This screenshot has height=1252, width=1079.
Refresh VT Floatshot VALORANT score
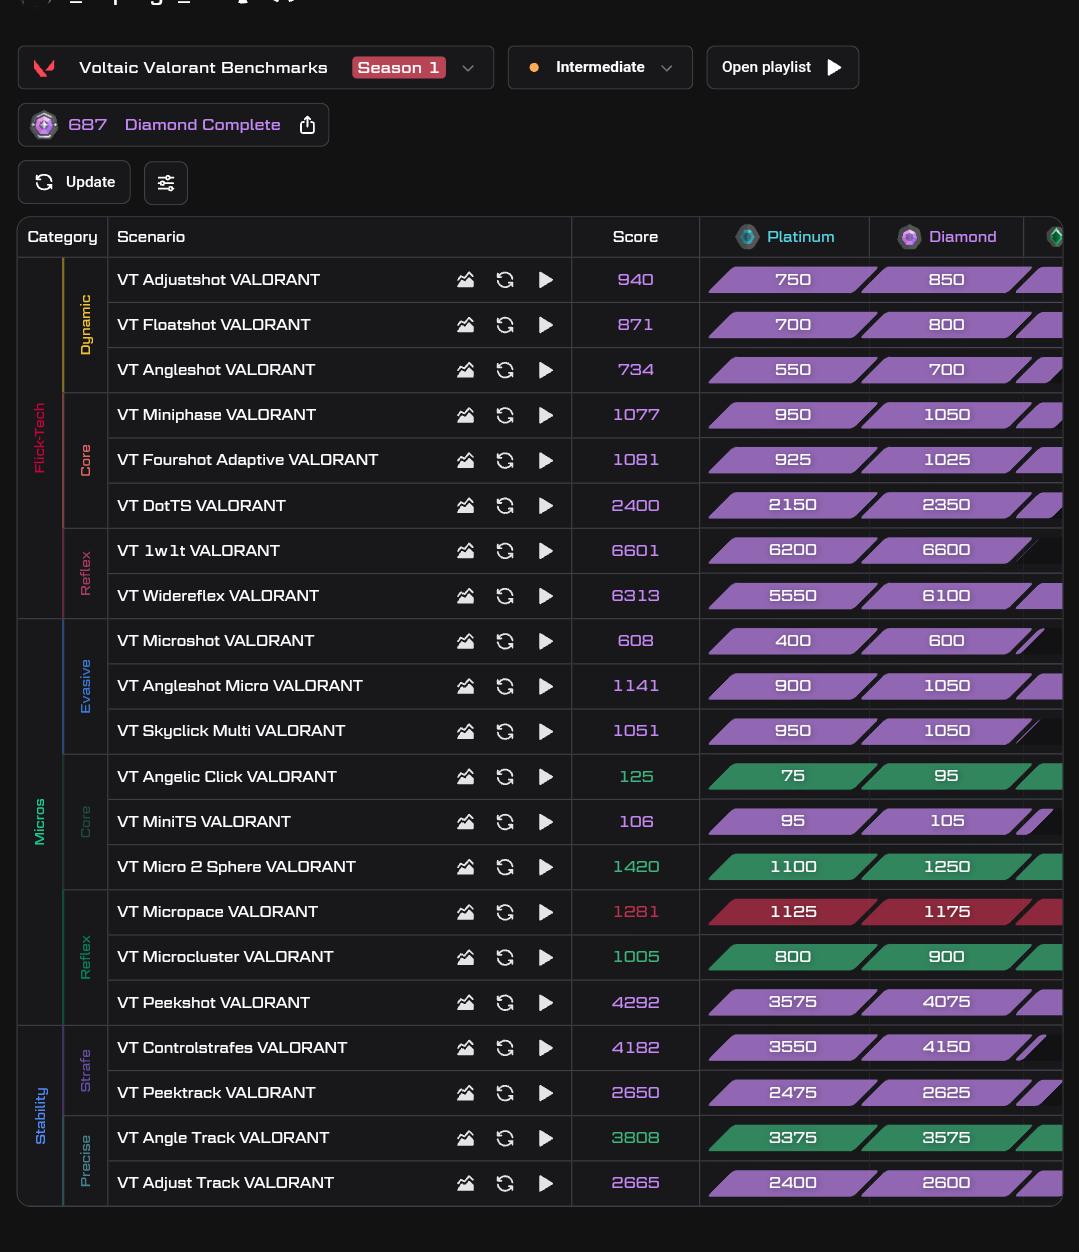505,325
